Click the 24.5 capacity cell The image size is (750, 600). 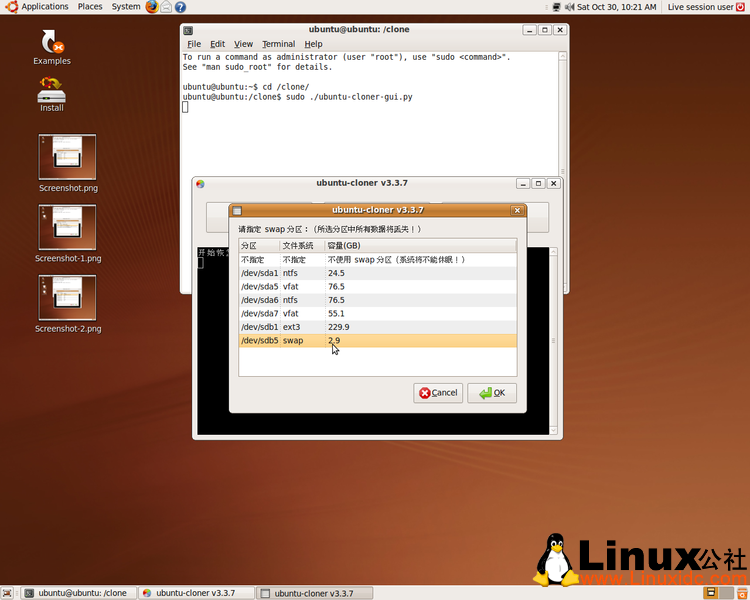336,273
